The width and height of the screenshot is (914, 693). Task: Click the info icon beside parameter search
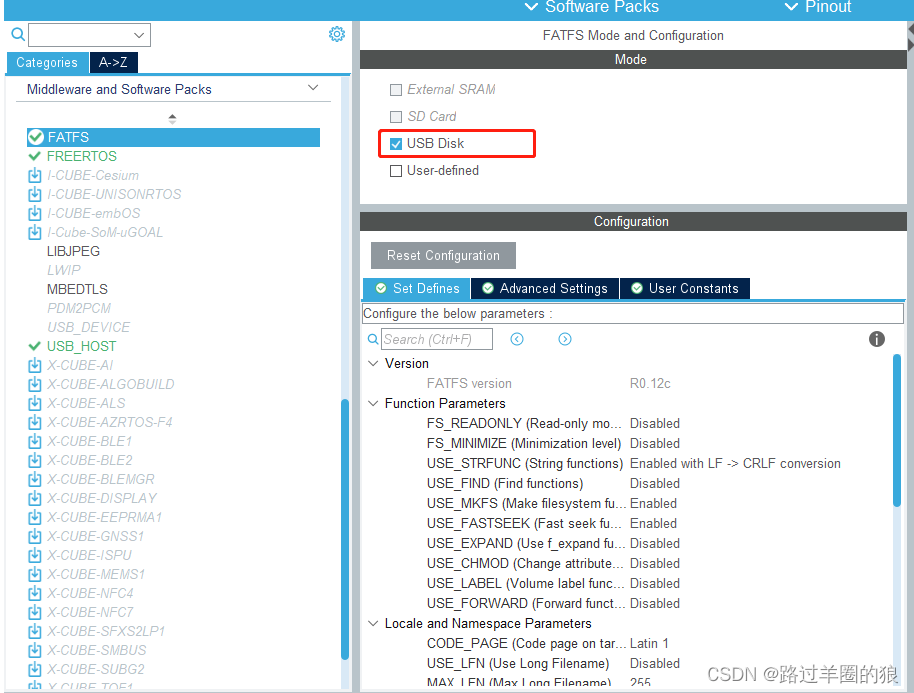(877, 339)
